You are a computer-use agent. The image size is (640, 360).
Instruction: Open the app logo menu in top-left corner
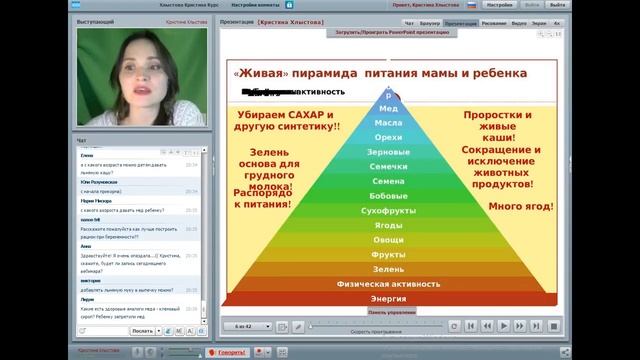[76, 5]
